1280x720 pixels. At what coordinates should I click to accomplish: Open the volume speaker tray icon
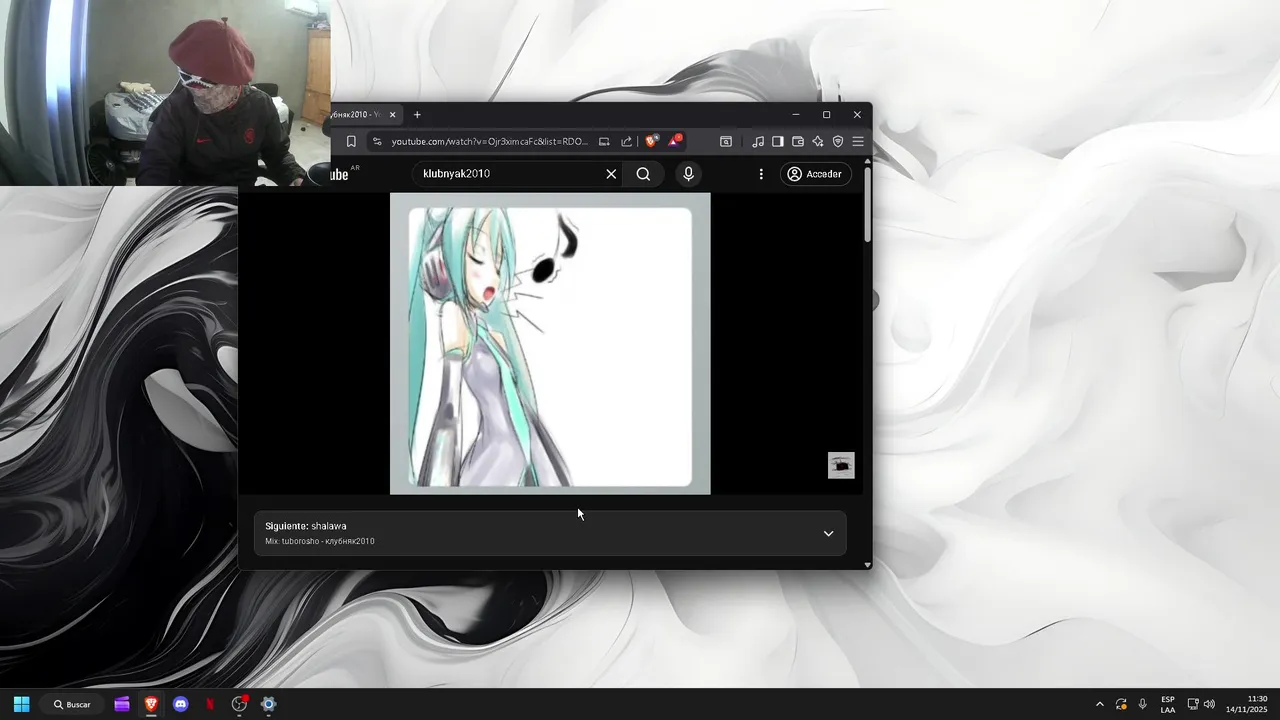[1209, 704]
